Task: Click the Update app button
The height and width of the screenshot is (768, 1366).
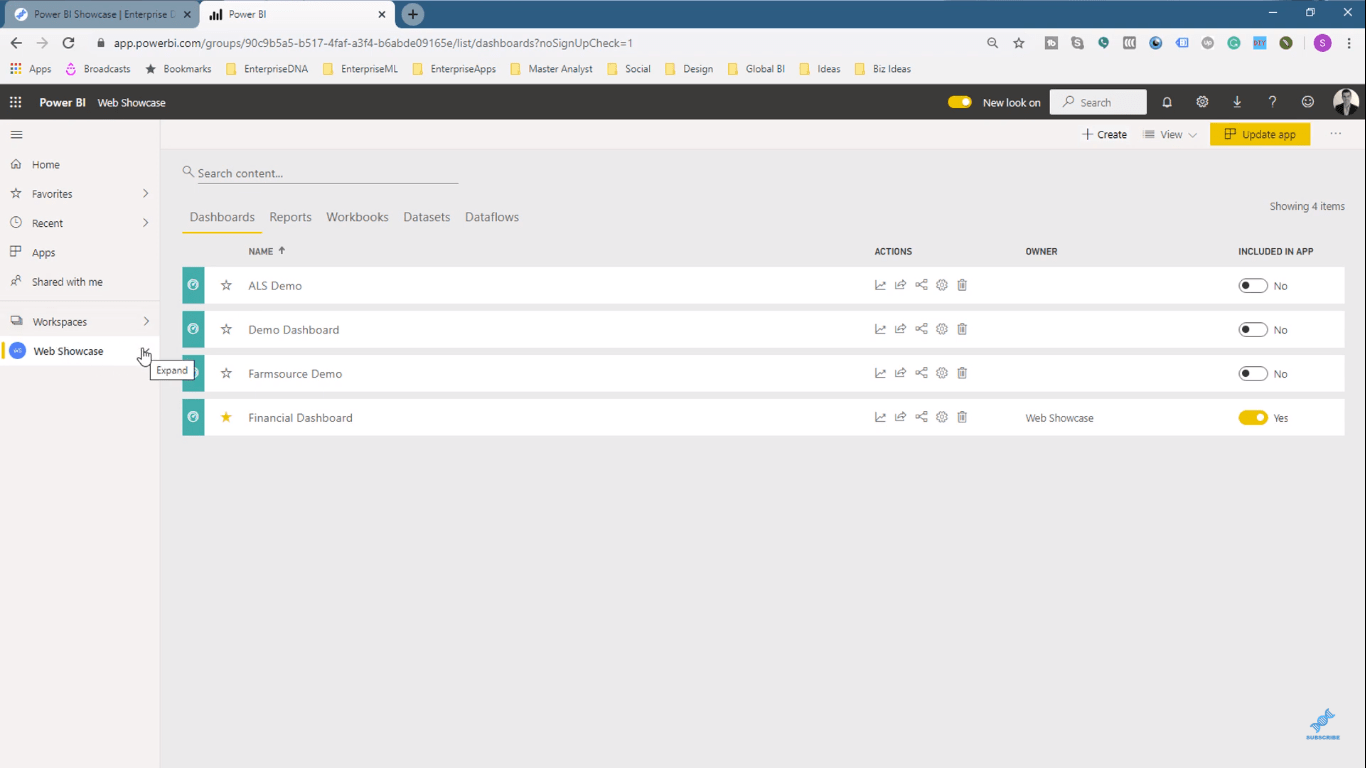Action: pyautogui.click(x=1260, y=134)
